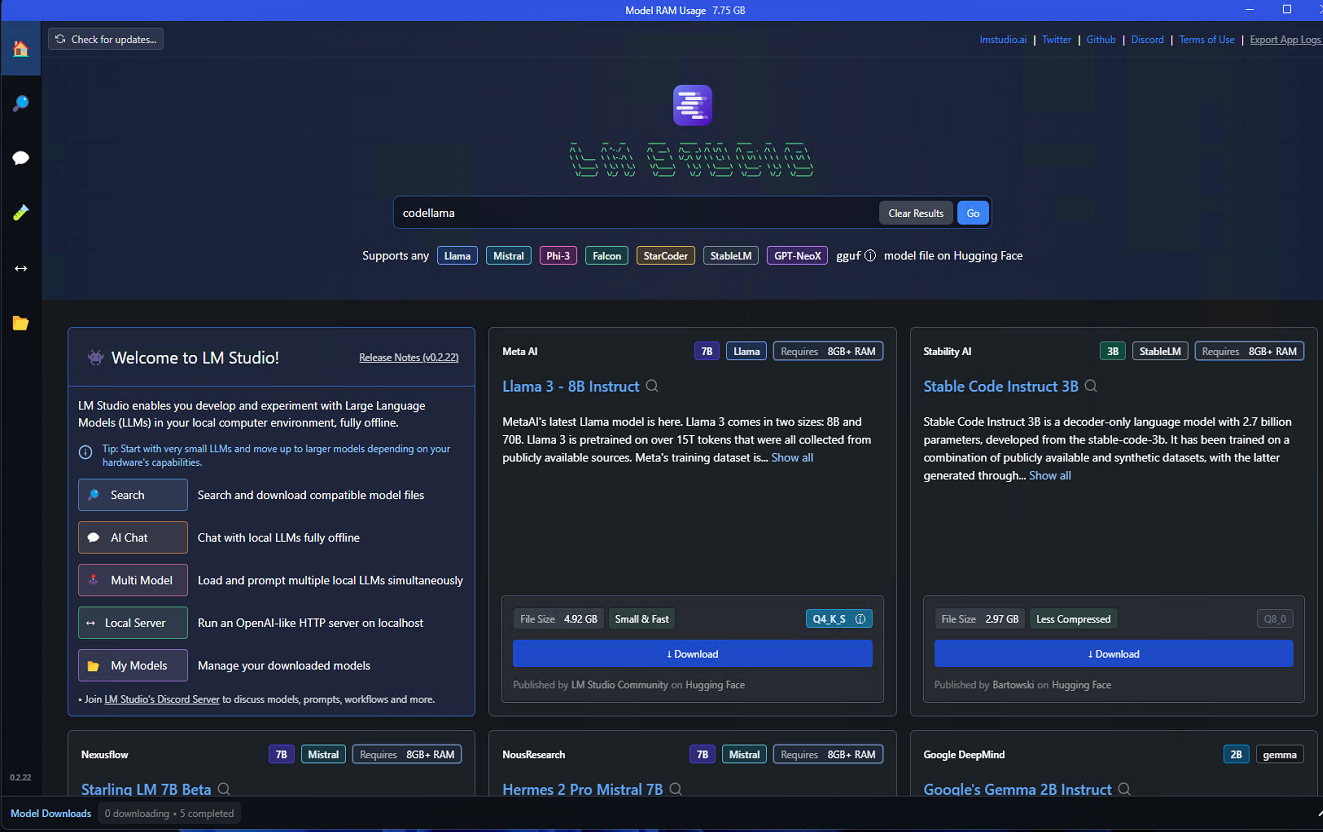This screenshot has height=832, width=1323.
Task: Click the Go search button
Action: tap(973, 213)
